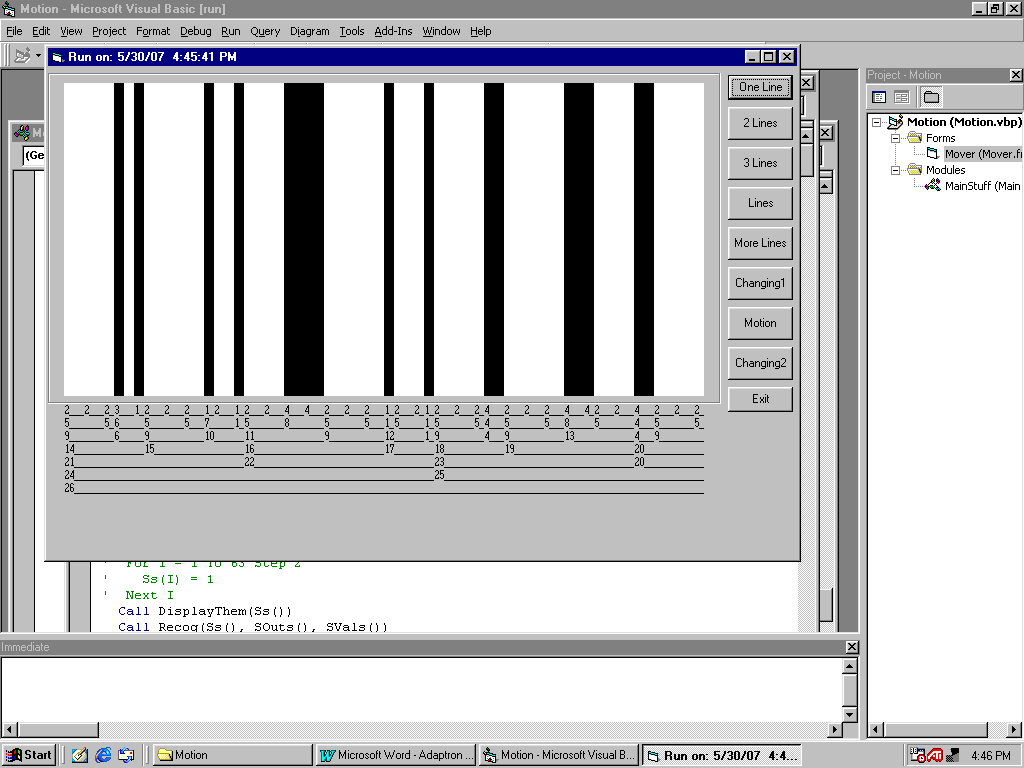The image size is (1024, 768).
Task: Open the Add Project dropdown arrow in toolbar
Action: click(38, 56)
